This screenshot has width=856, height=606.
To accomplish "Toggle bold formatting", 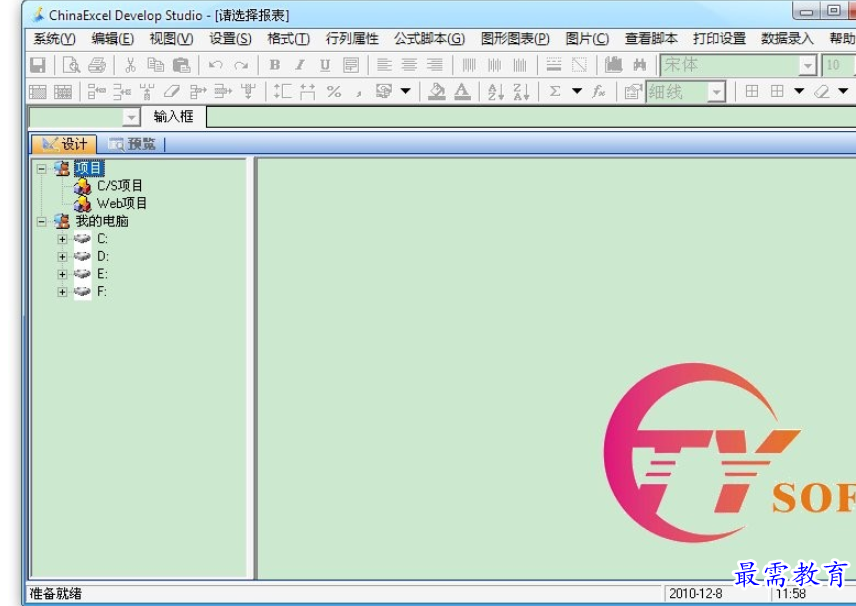I will pyautogui.click(x=275, y=65).
